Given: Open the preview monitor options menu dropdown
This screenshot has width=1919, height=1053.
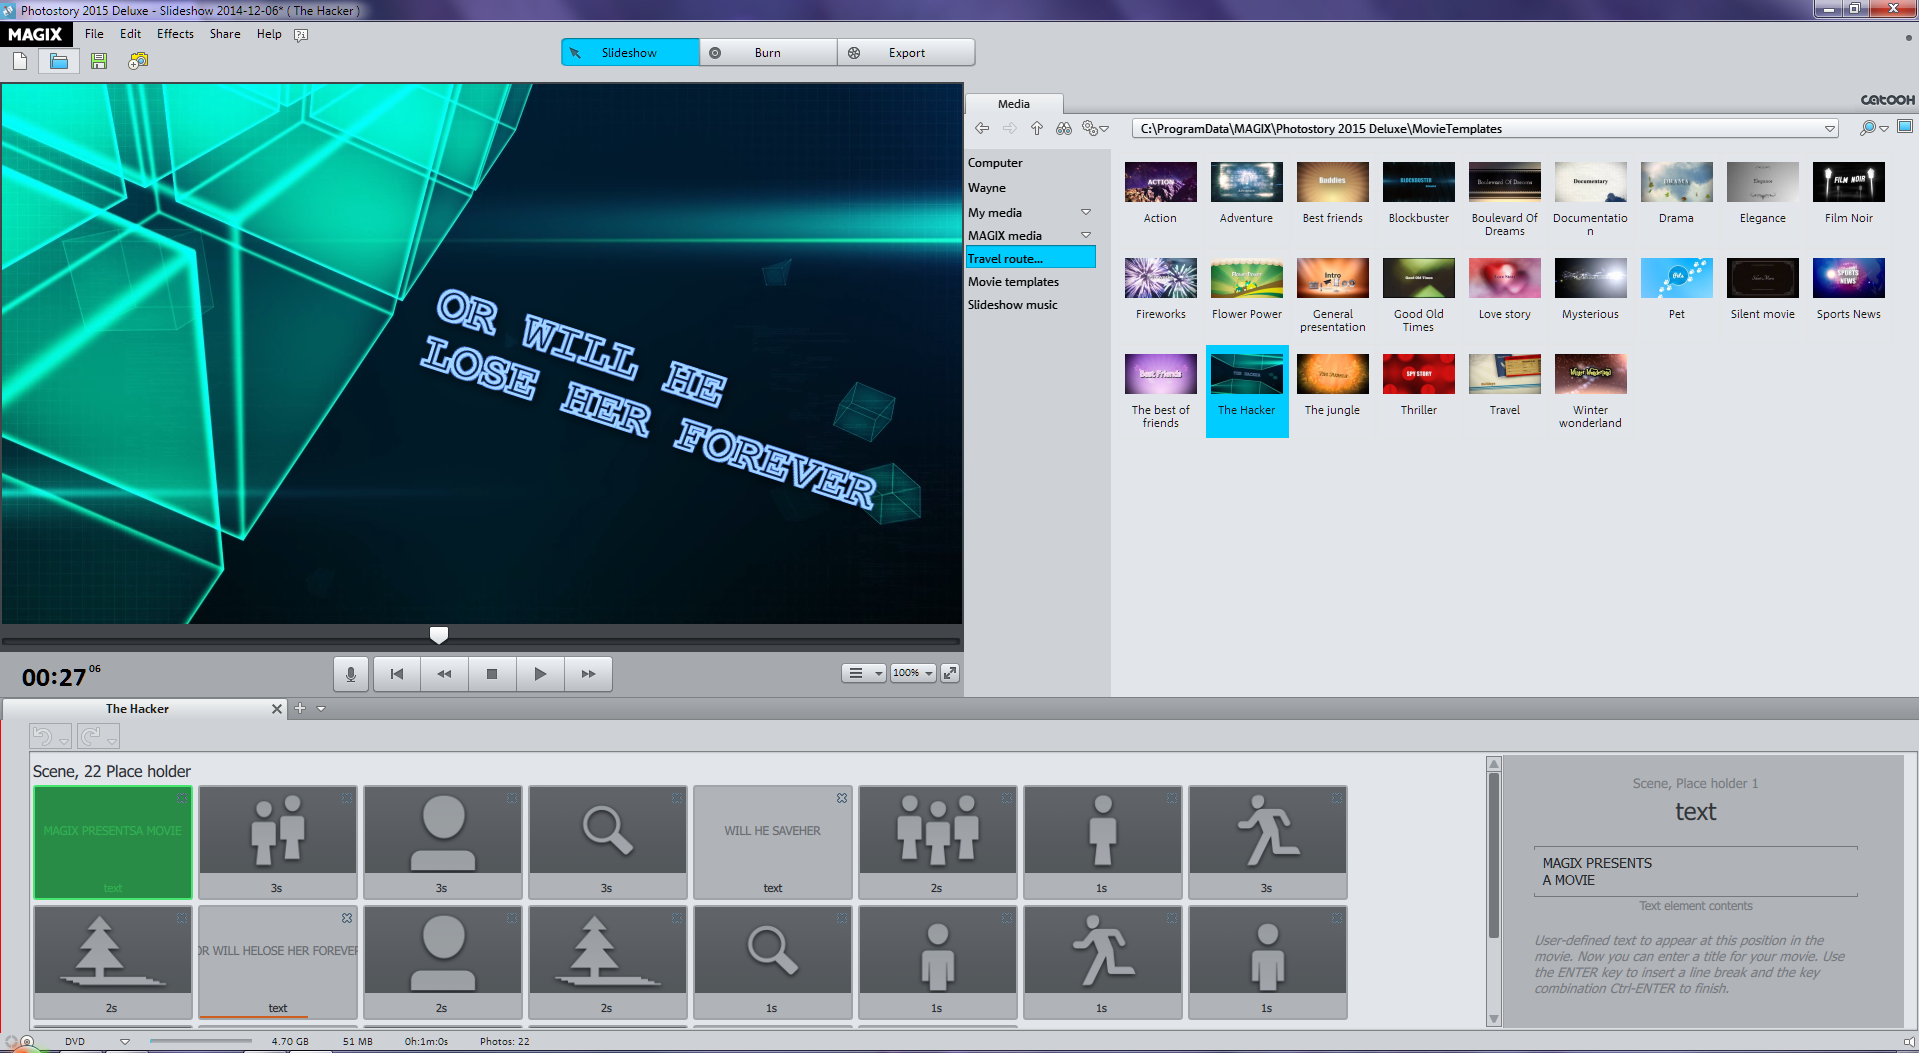Looking at the screenshot, I should [x=863, y=673].
